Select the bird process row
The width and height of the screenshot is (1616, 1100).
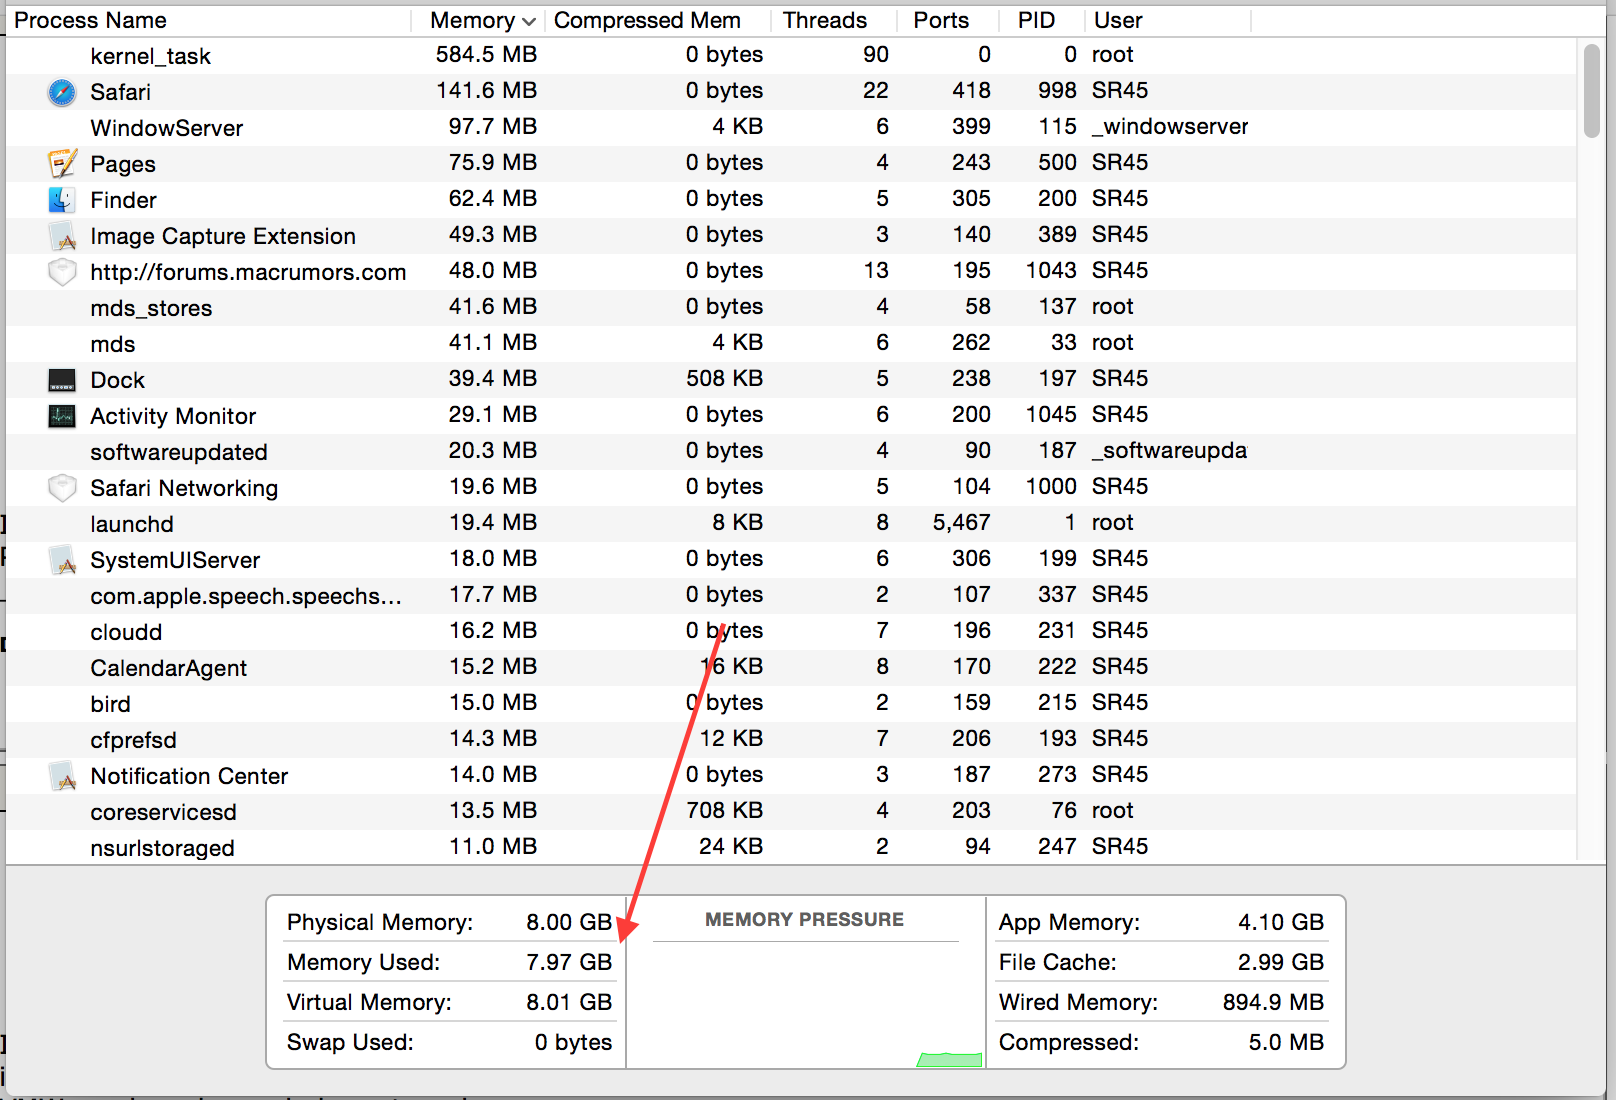[791, 704]
